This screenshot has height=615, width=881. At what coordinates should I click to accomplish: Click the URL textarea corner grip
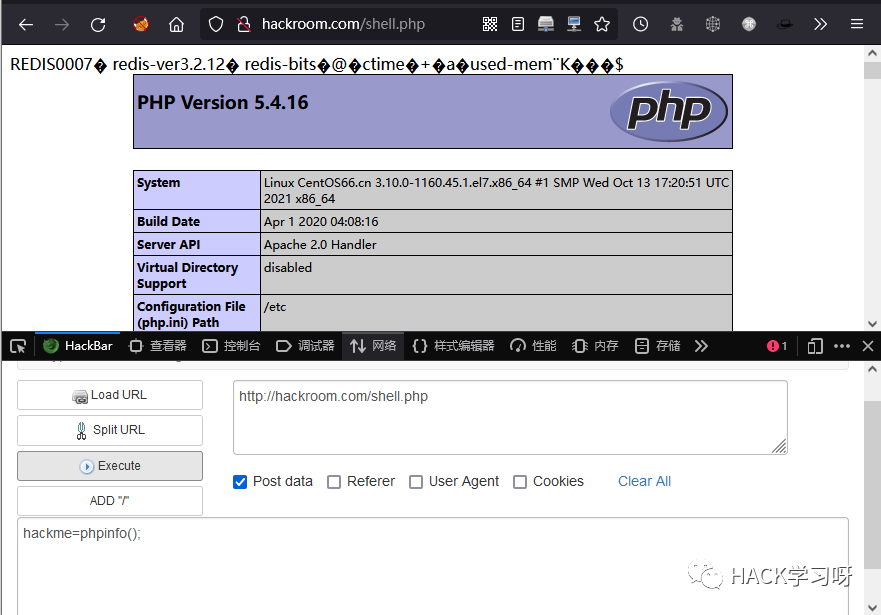pyautogui.click(x=779, y=446)
